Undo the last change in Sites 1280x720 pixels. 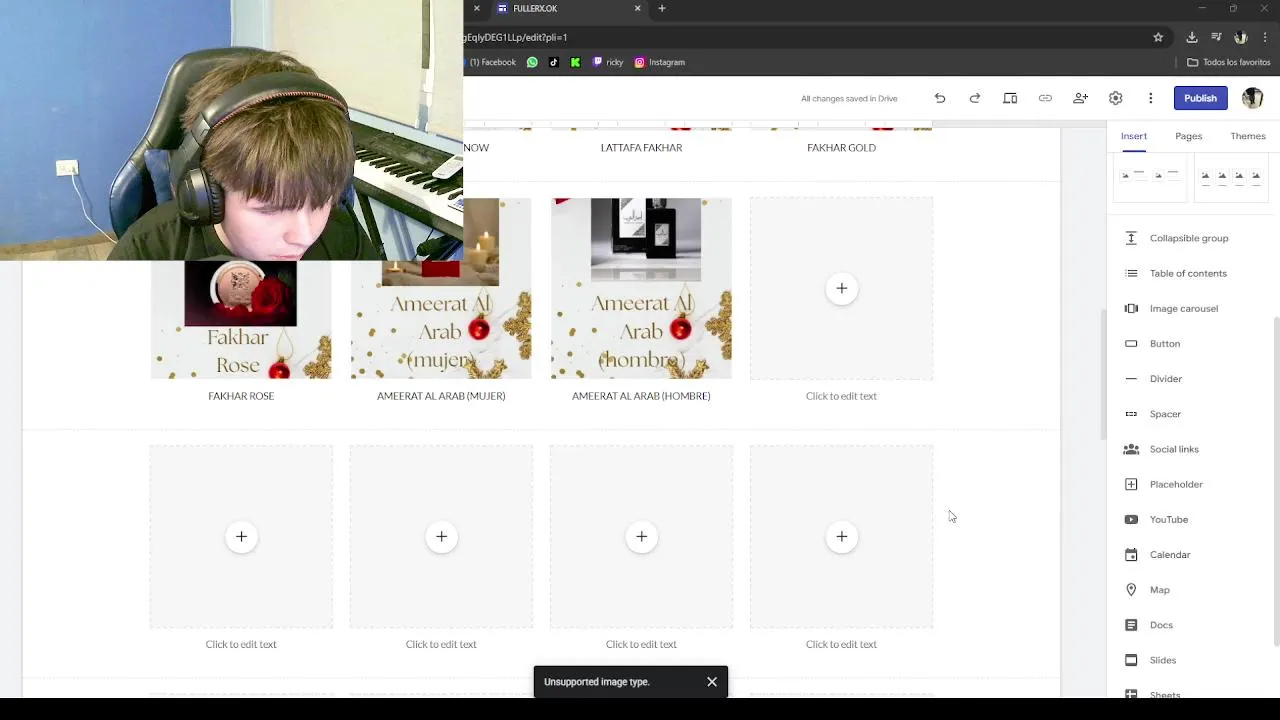940,98
